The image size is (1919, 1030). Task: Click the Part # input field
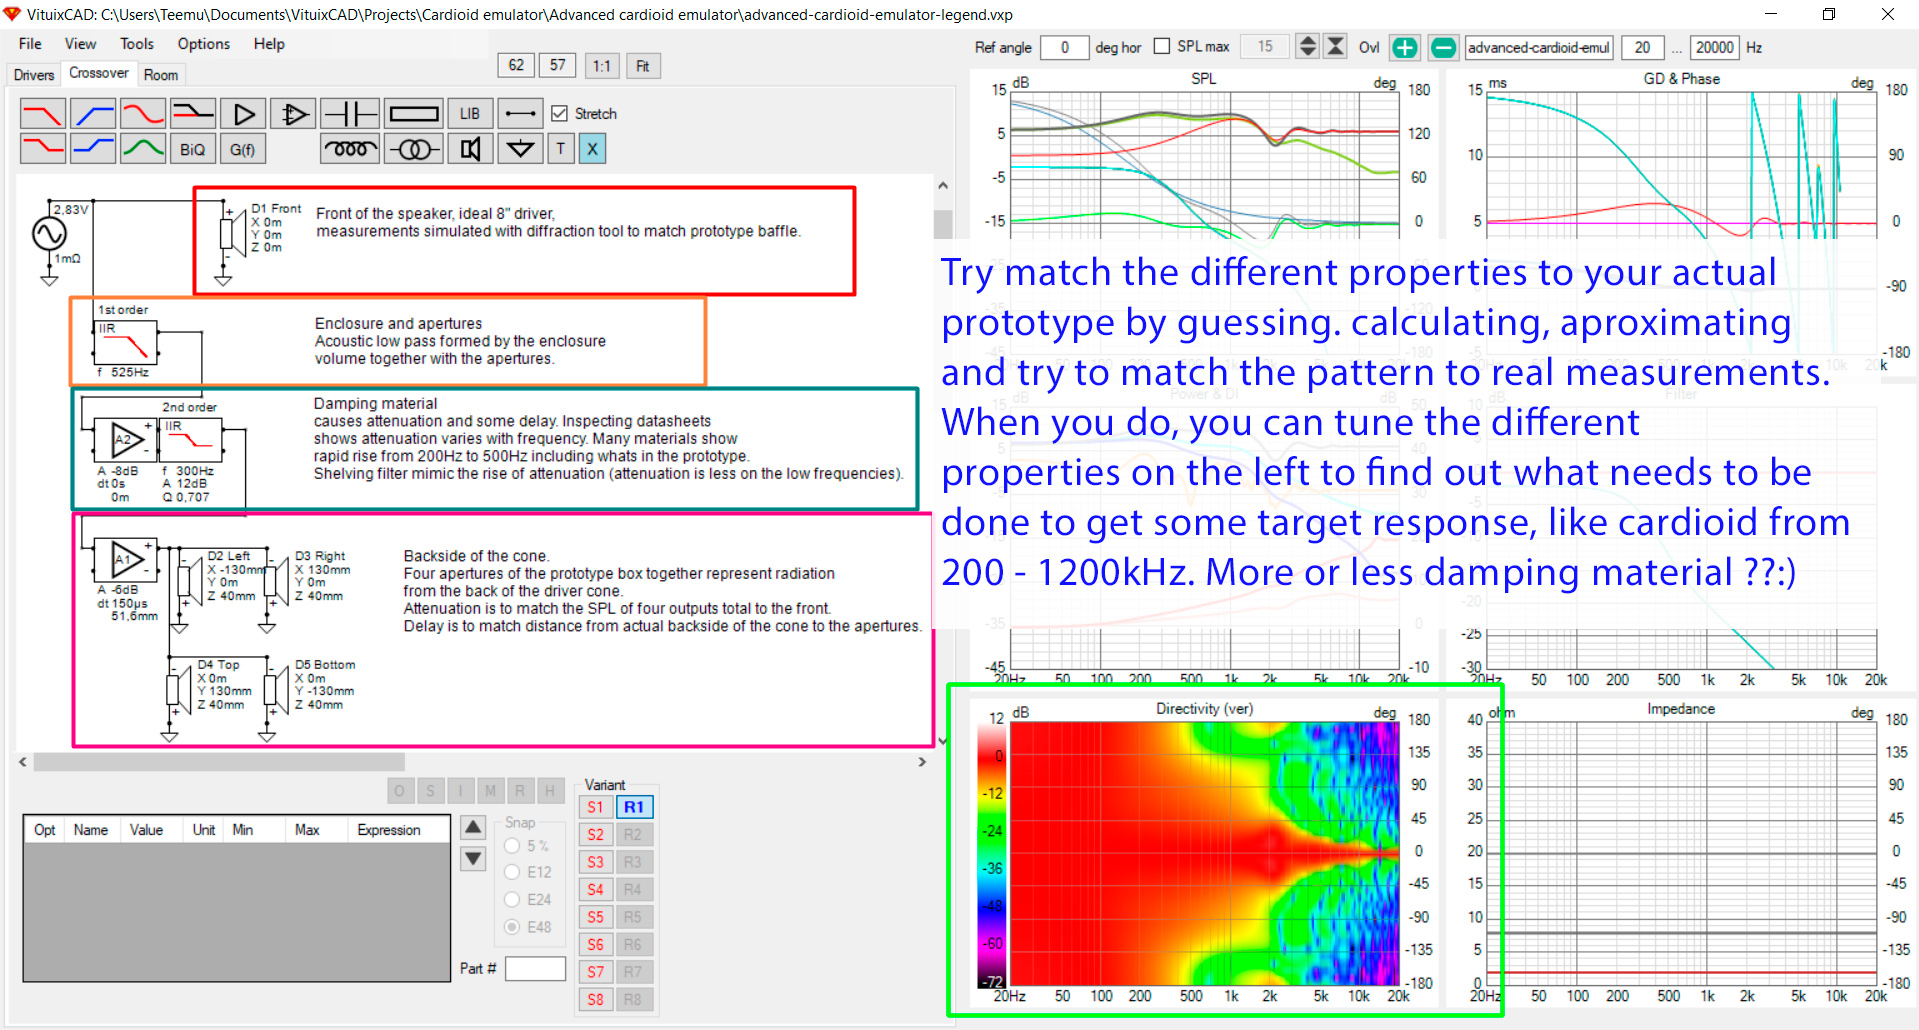click(x=535, y=968)
